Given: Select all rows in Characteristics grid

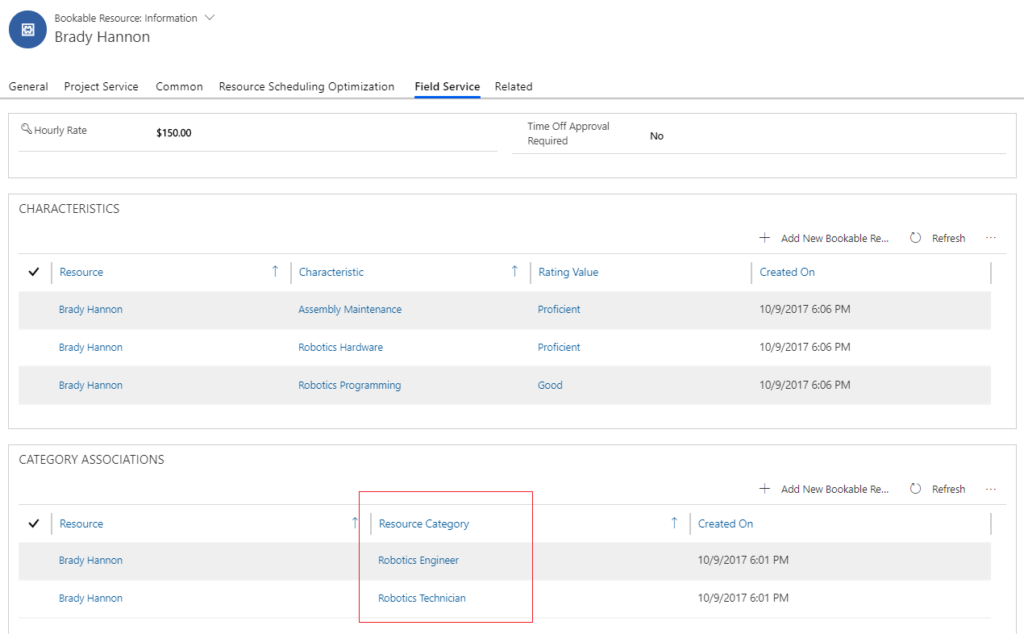Looking at the screenshot, I should 34,272.
